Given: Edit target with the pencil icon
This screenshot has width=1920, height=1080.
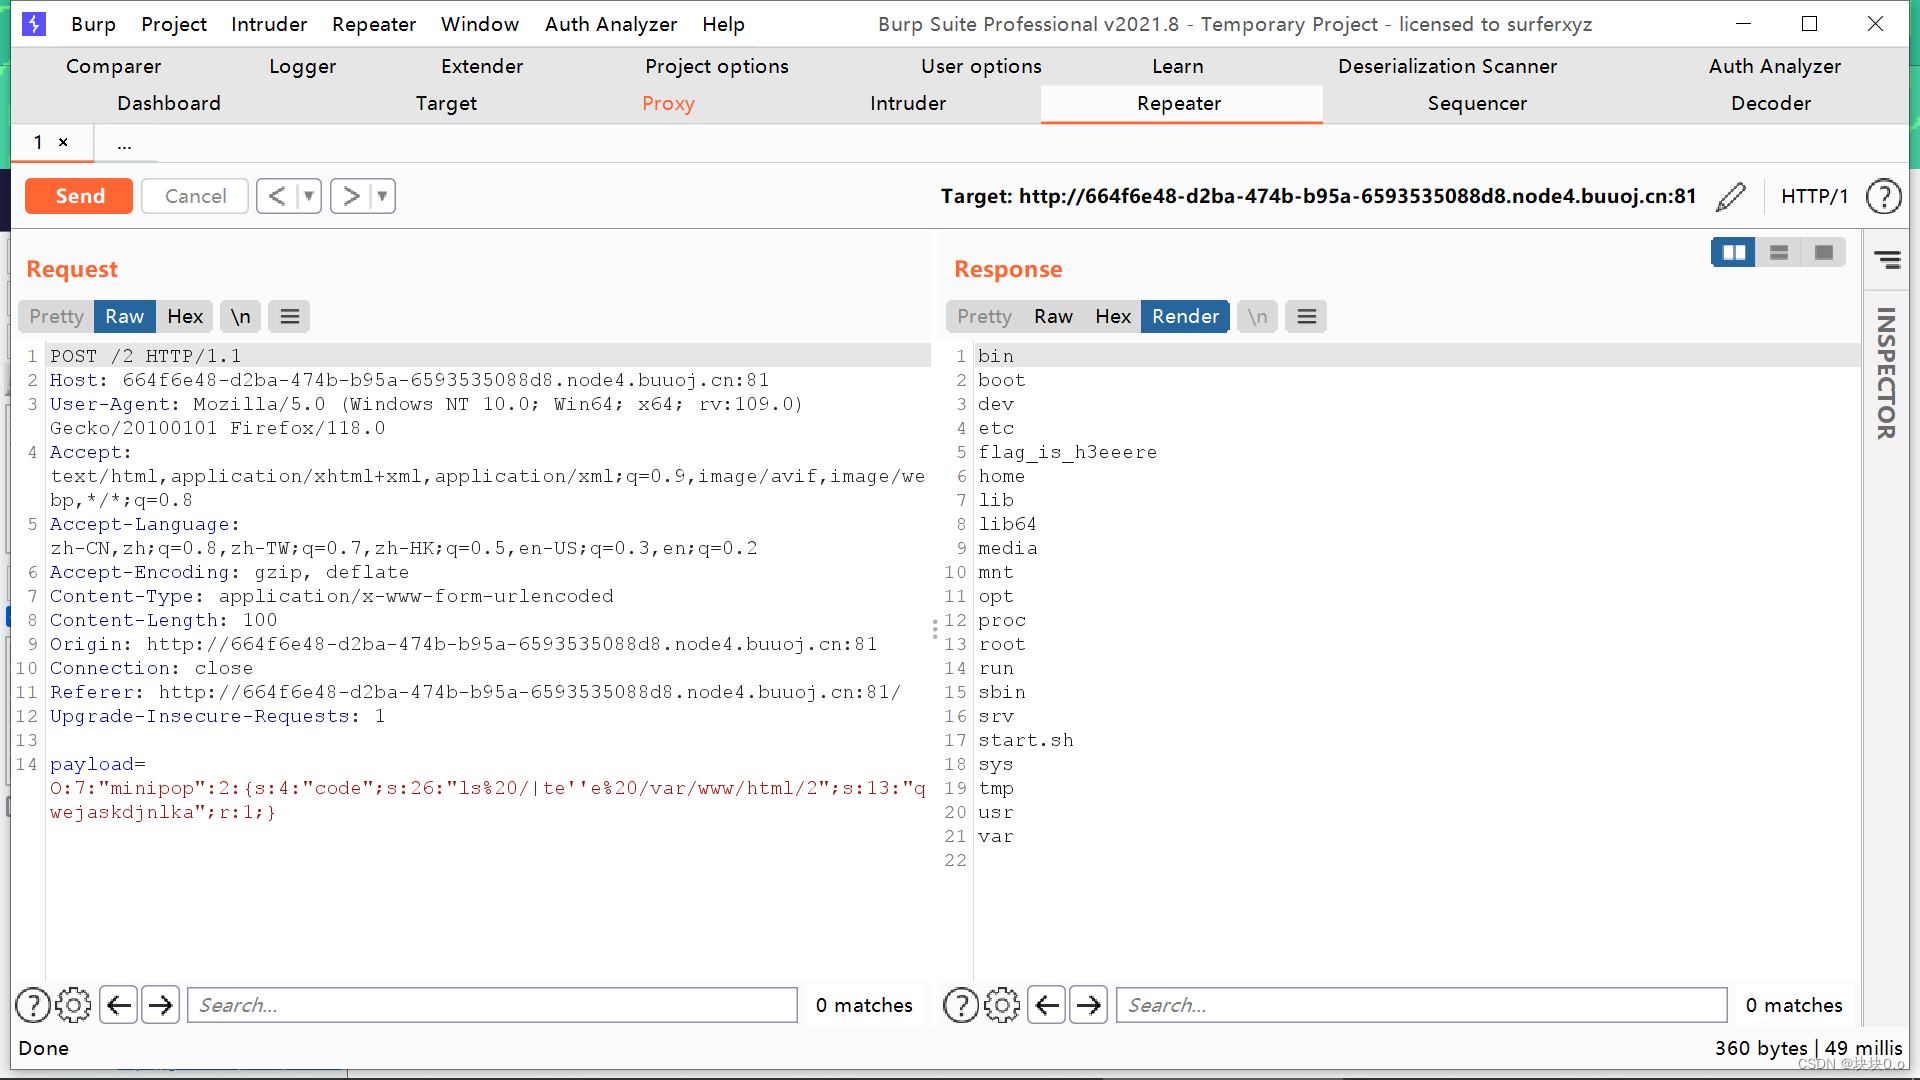Looking at the screenshot, I should tap(1731, 197).
